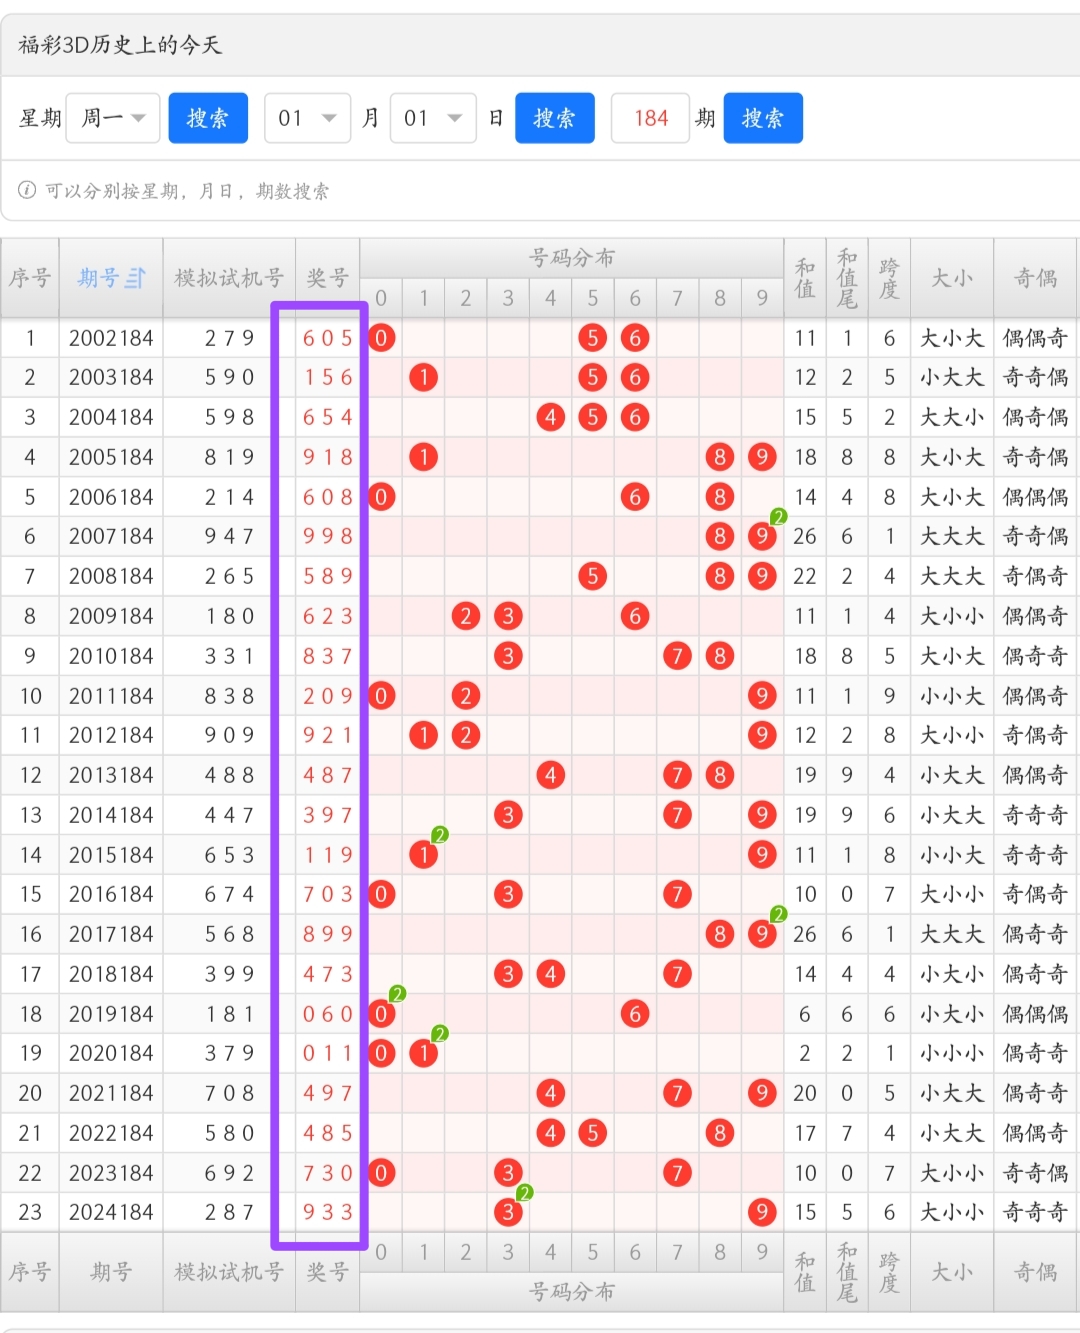Click top 跨度 column header

889,278
